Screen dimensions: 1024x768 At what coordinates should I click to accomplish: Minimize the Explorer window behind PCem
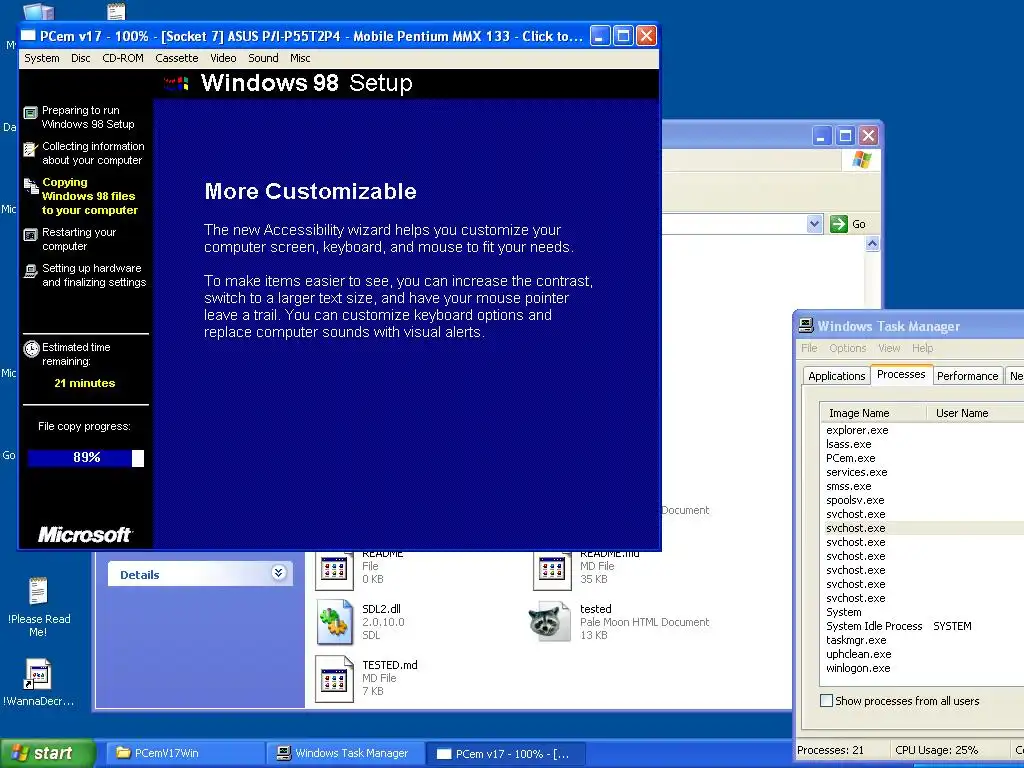coord(822,136)
